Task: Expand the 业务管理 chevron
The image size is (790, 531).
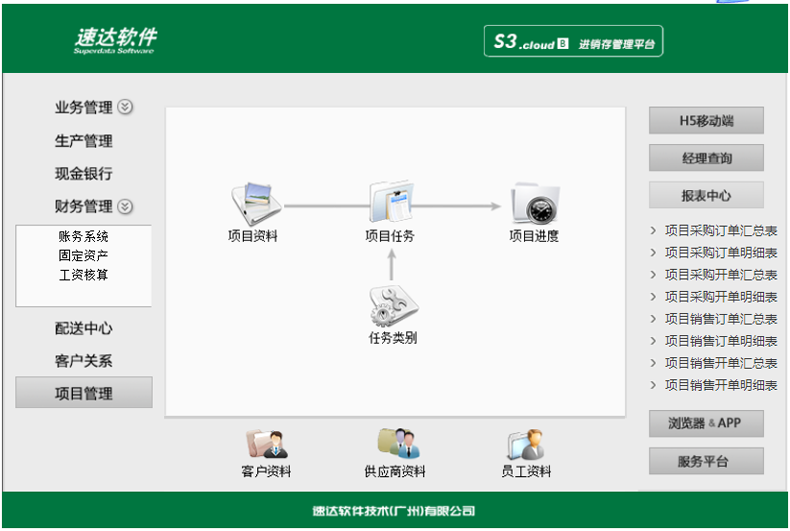Action: pyautogui.click(x=125, y=107)
